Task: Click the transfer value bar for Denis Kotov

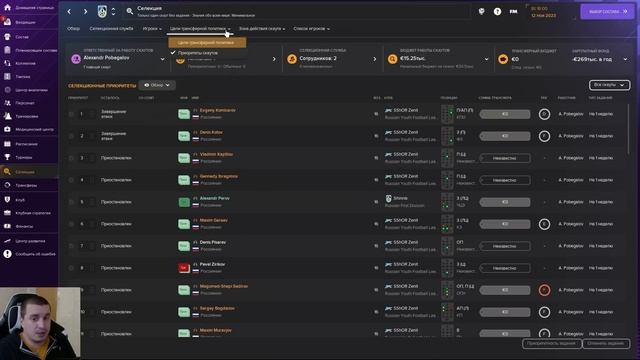Action: (505, 136)
